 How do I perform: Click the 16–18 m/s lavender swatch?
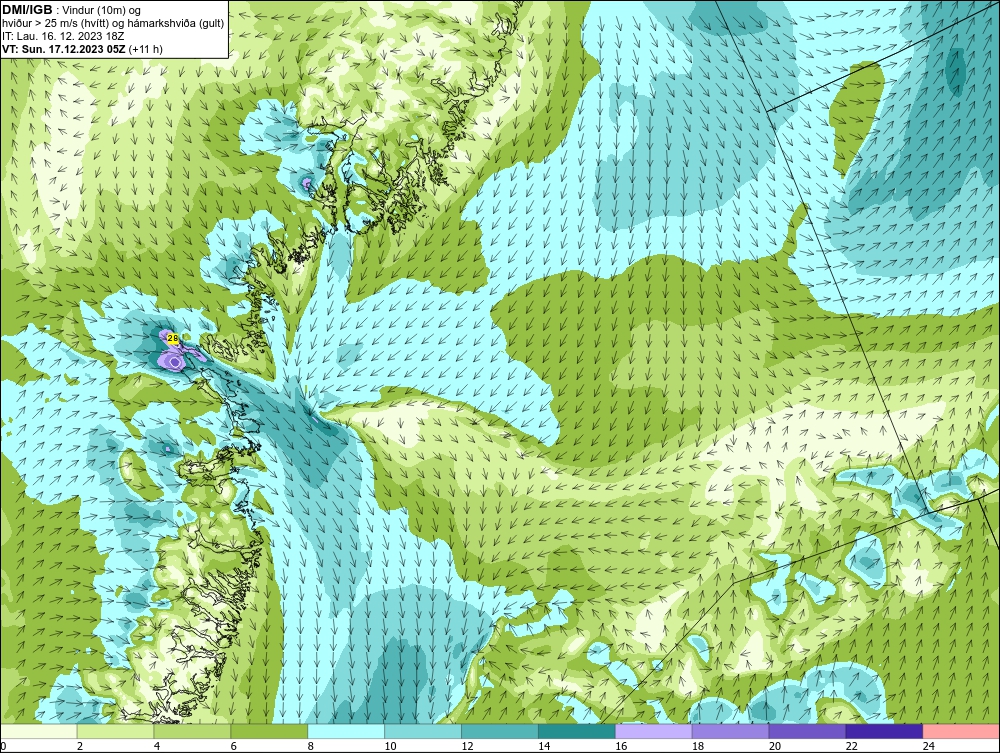(654, 731)
